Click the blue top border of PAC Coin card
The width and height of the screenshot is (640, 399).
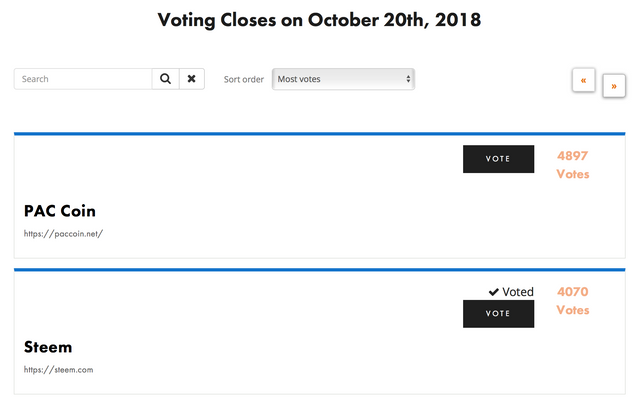320,133
